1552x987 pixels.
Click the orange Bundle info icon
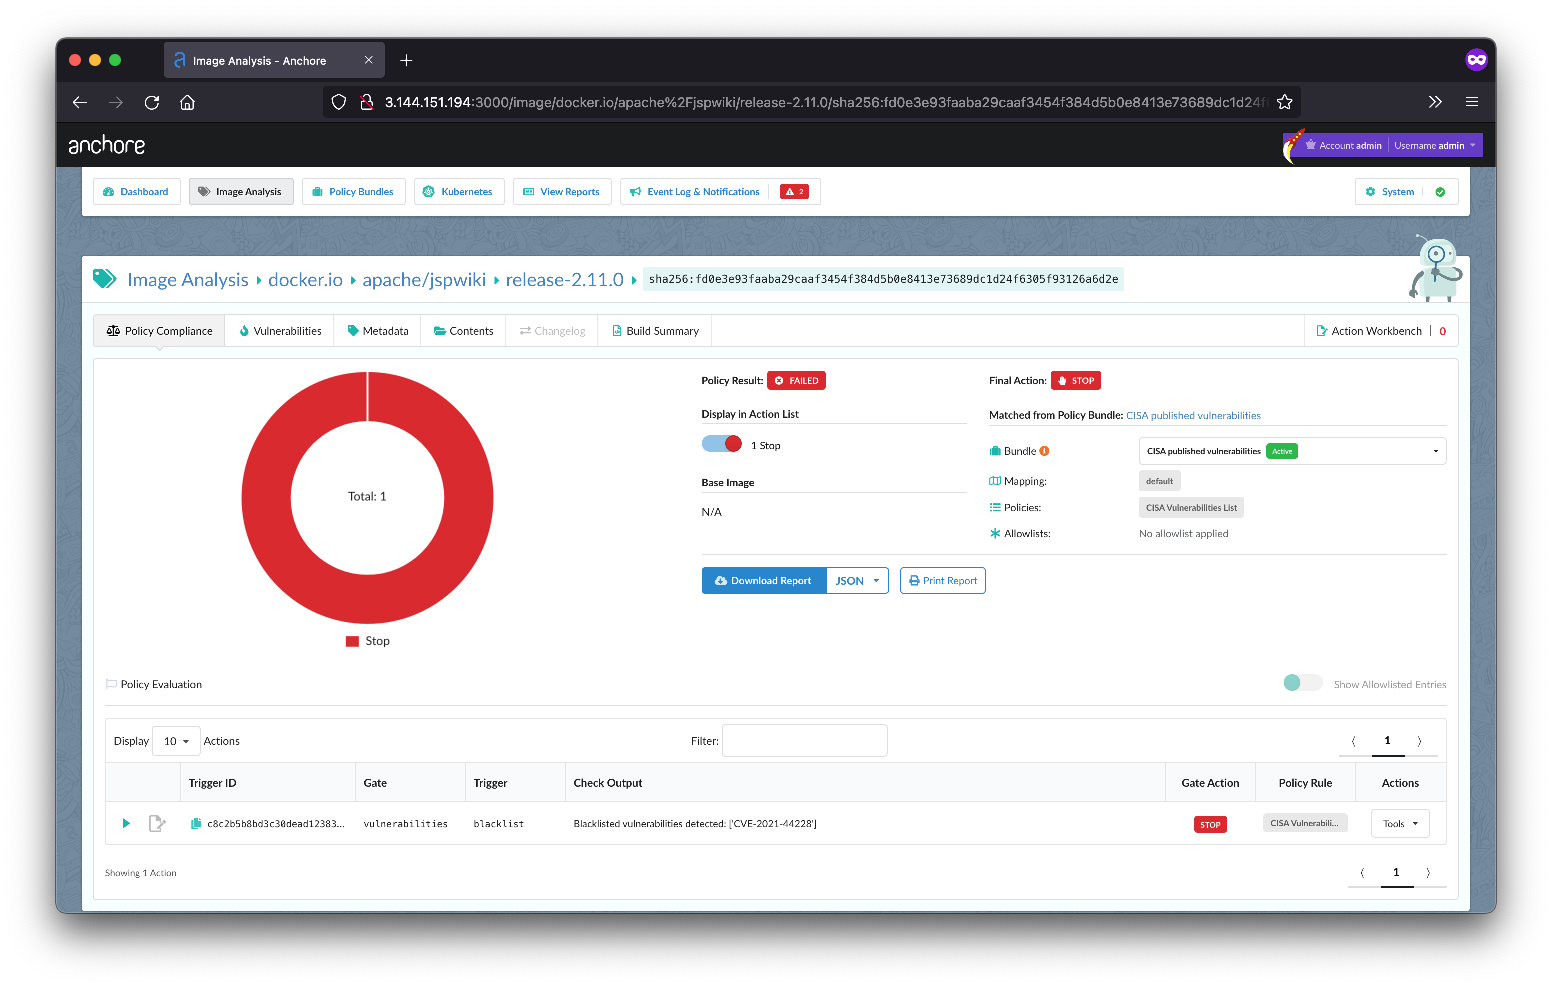point(1044,451)
